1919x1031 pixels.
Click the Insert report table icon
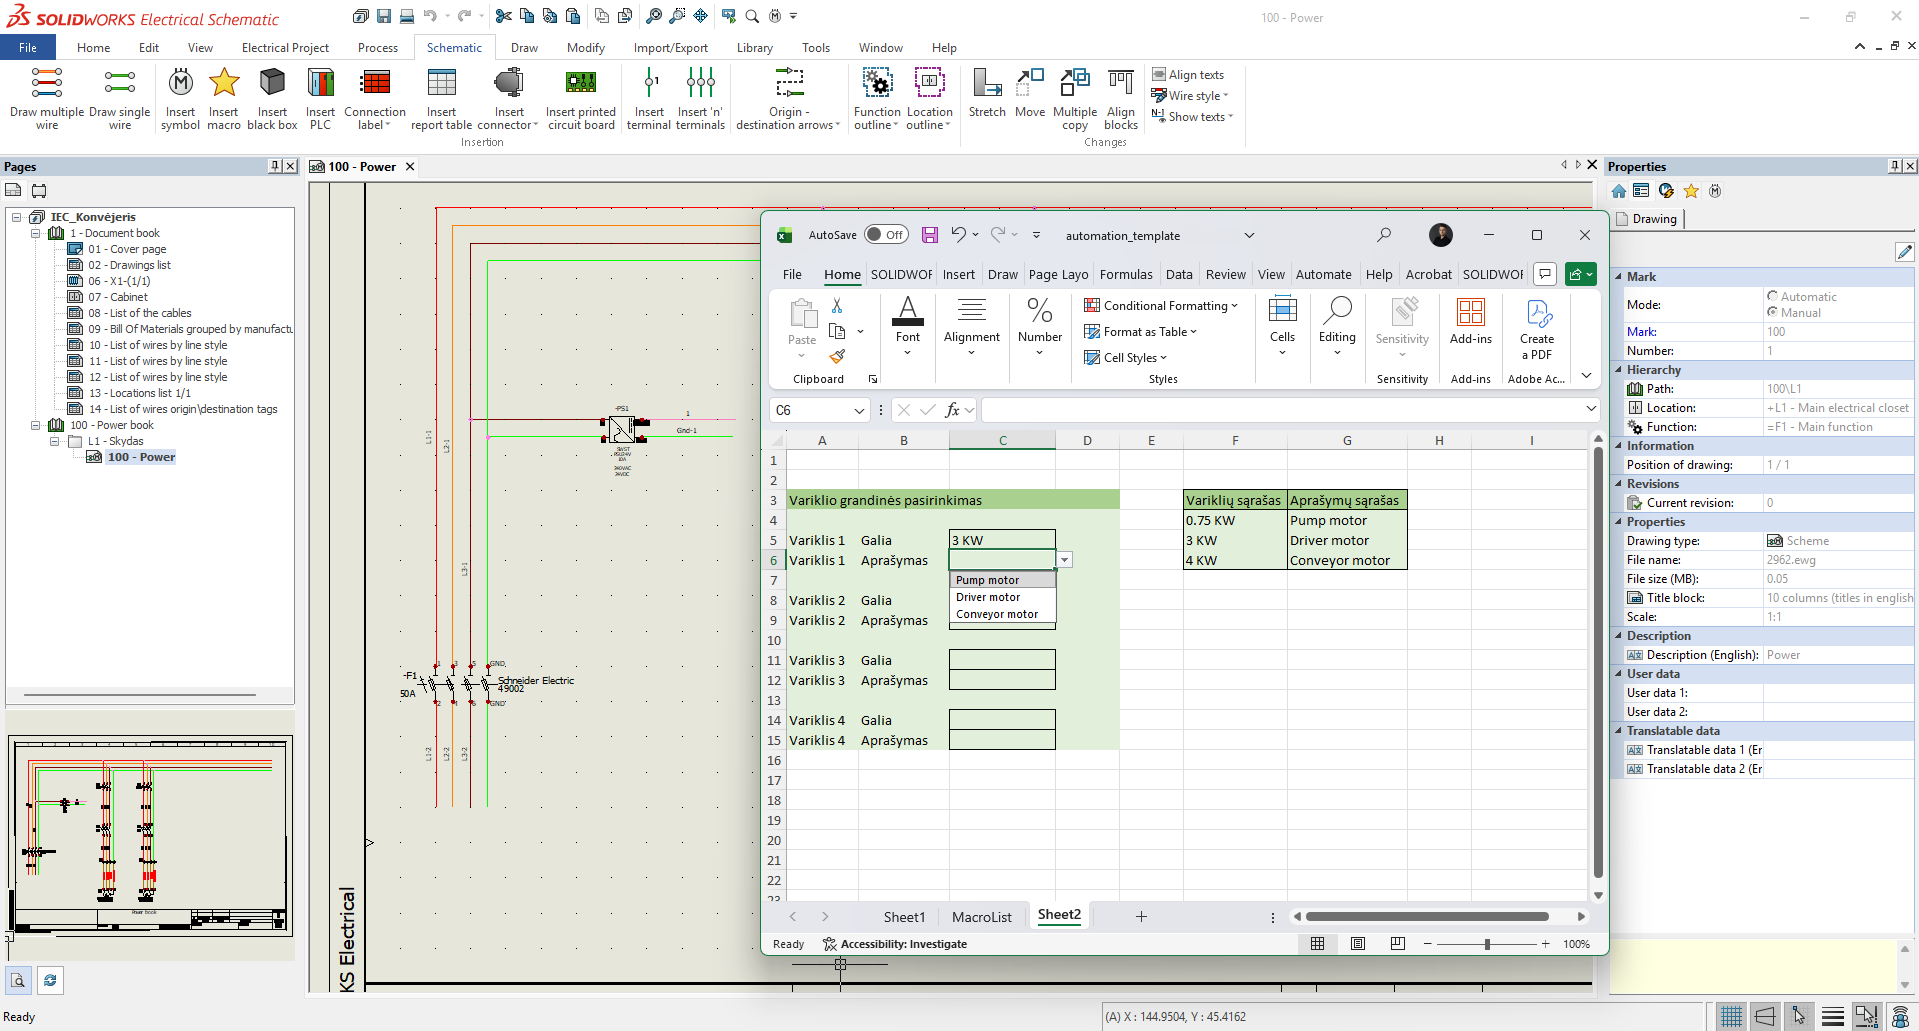[441, 82]
